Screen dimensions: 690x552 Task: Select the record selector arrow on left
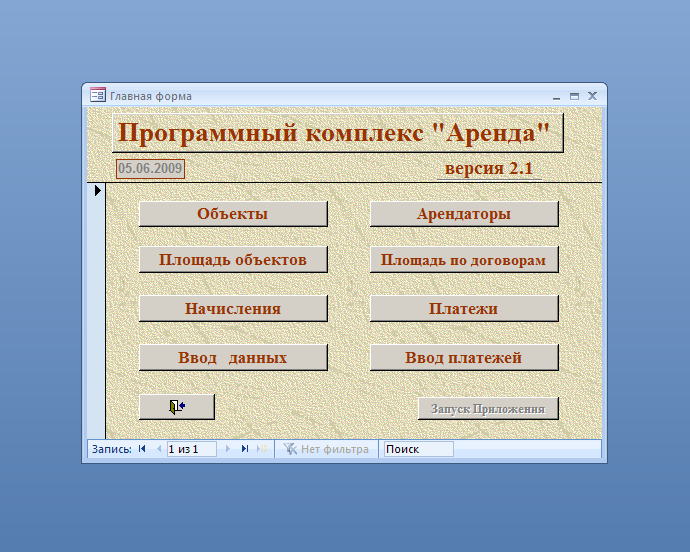click(x=98, y=189)
